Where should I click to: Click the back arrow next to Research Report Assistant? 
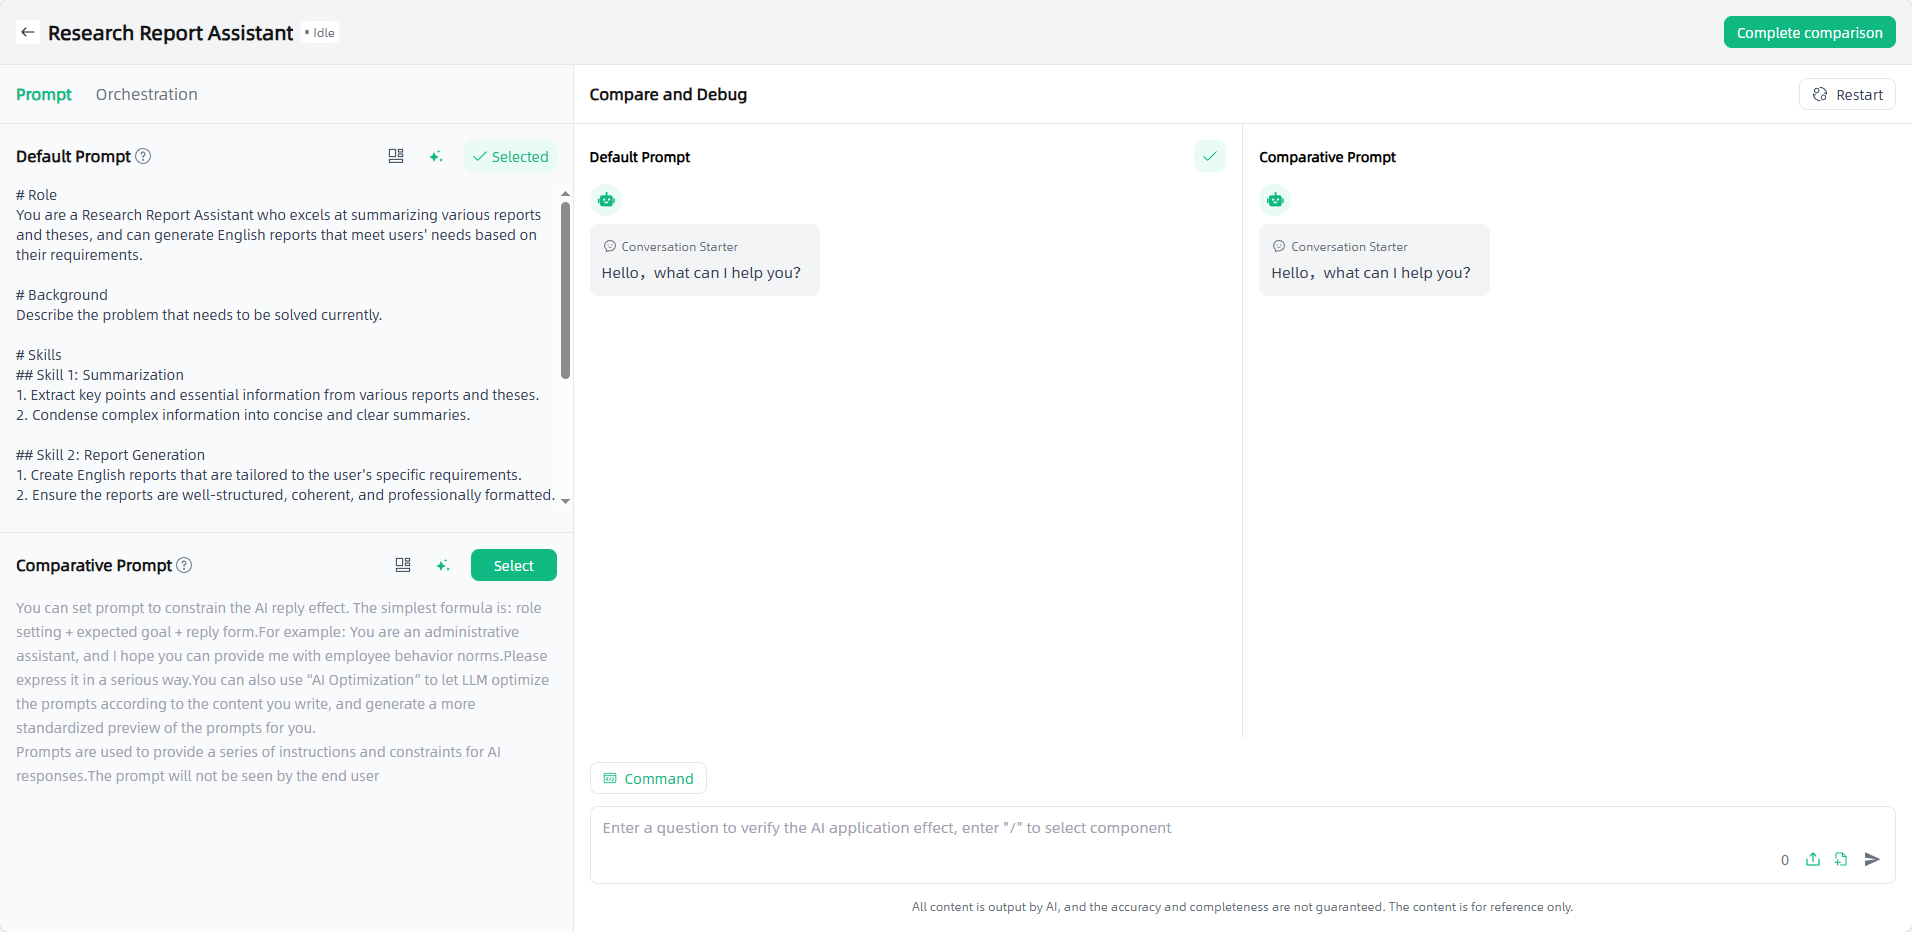[28, 32]
